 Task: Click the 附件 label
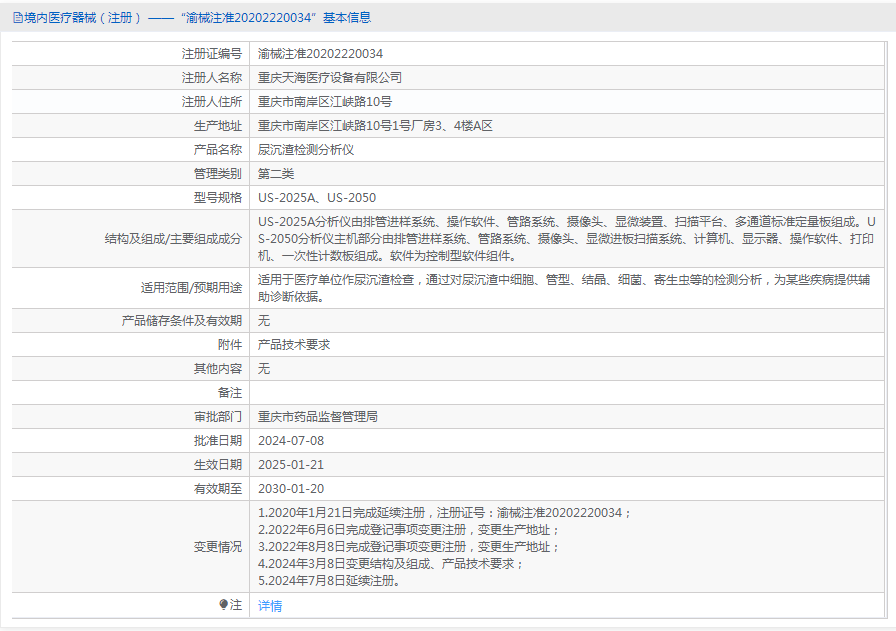click(x=230, y=345)
